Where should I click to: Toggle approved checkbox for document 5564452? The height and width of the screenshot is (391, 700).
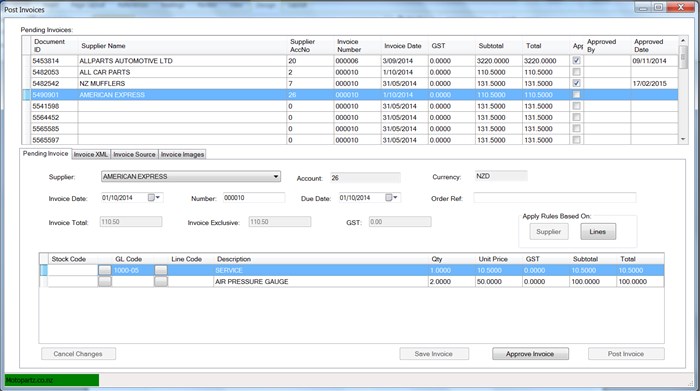576,117
